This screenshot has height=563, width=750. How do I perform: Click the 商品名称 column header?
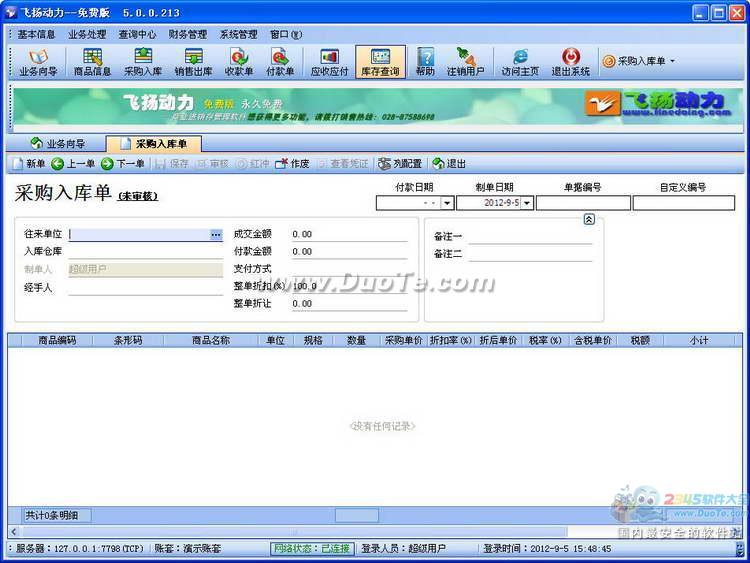point(210,341)
